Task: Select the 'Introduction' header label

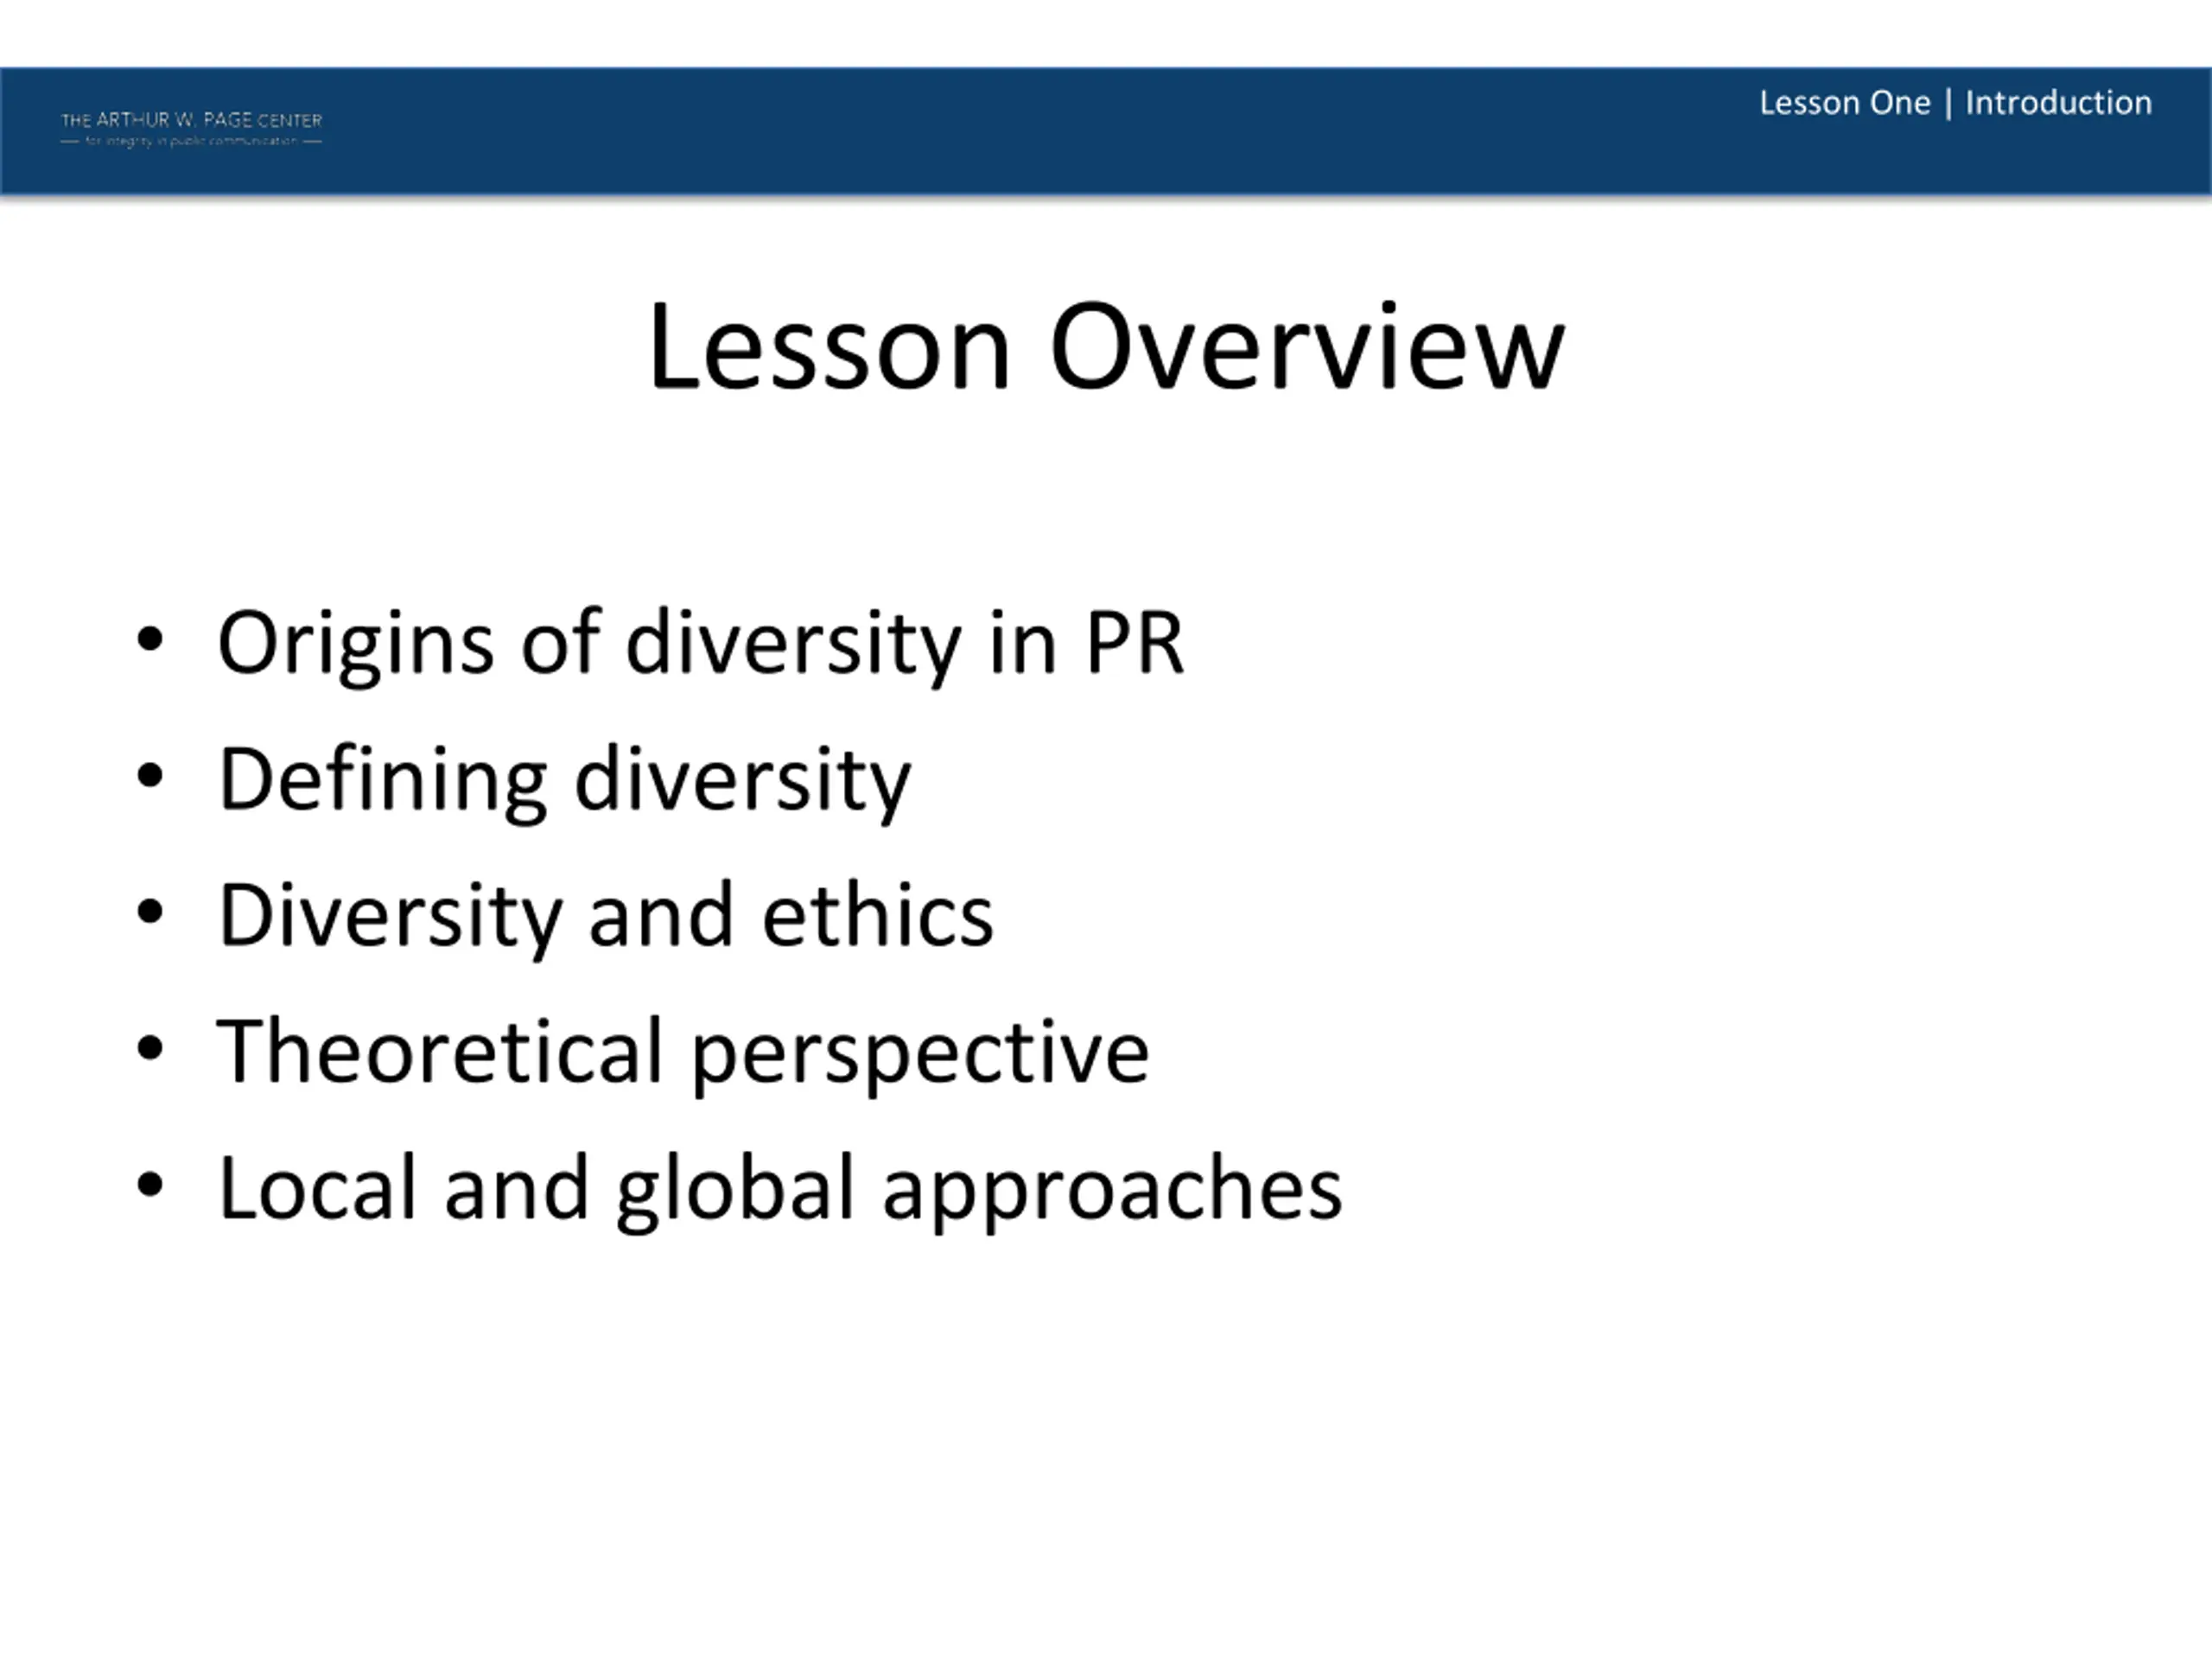Action: tap(2058, 103)
